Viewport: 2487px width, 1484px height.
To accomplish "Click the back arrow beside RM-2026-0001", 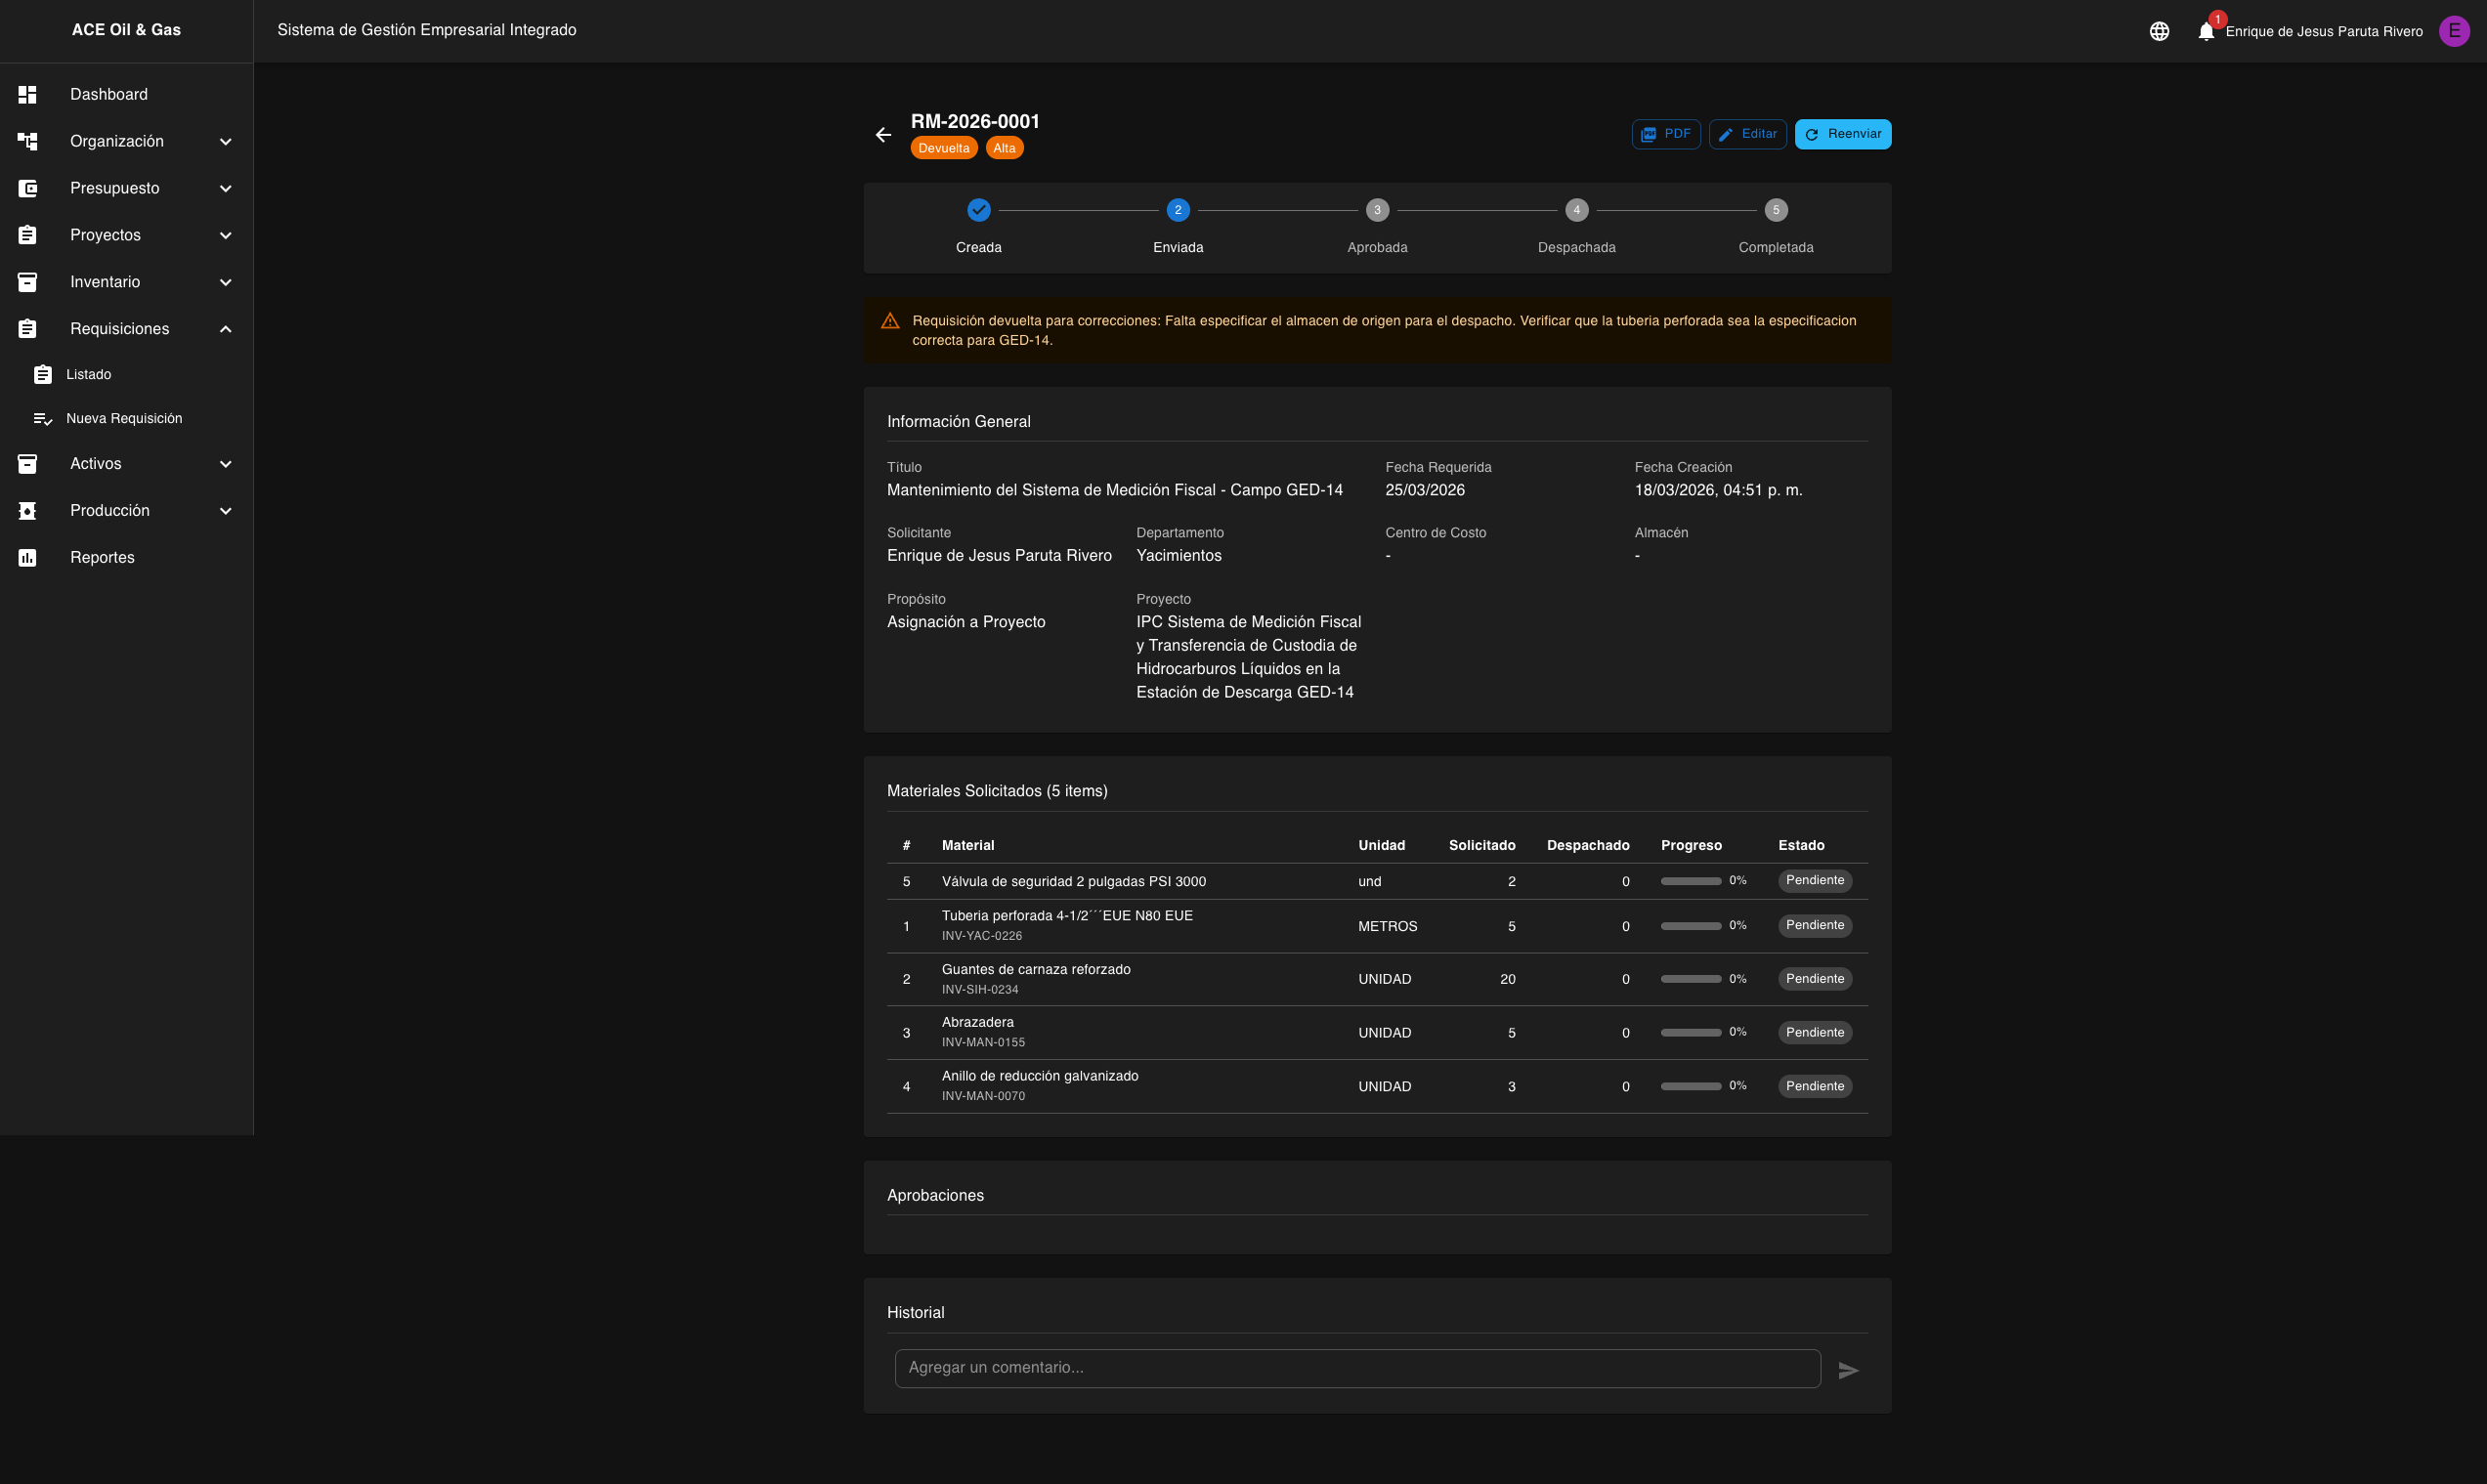I will (883, 135).
